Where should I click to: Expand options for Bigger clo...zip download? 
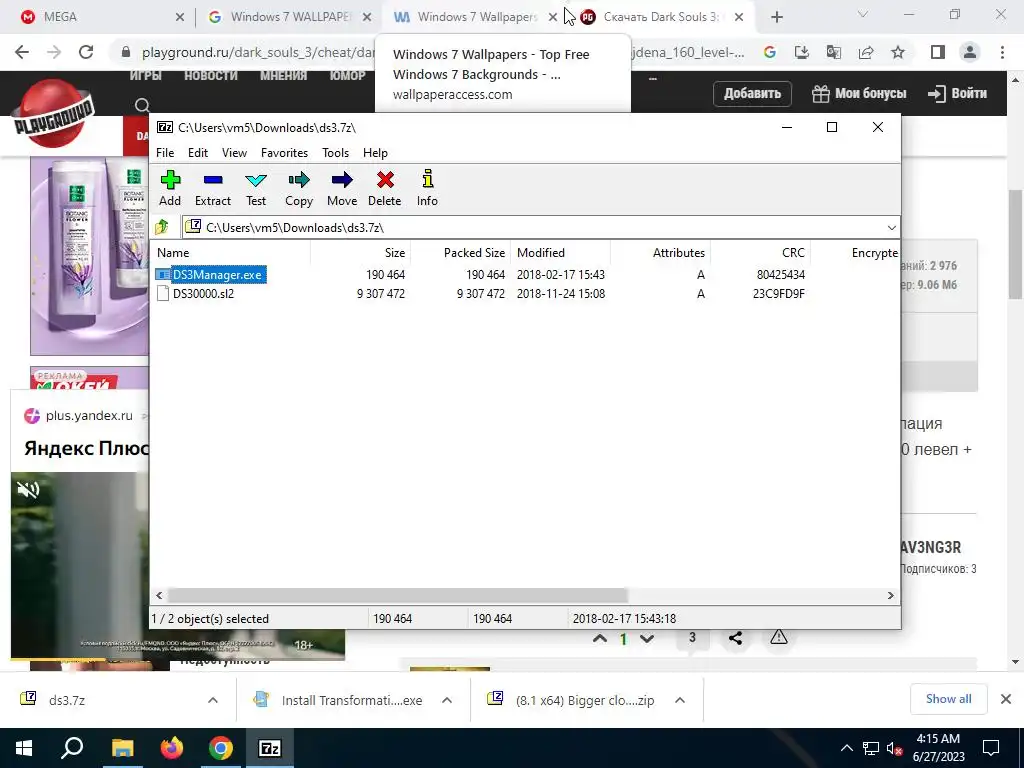click(x=680, y=700)
